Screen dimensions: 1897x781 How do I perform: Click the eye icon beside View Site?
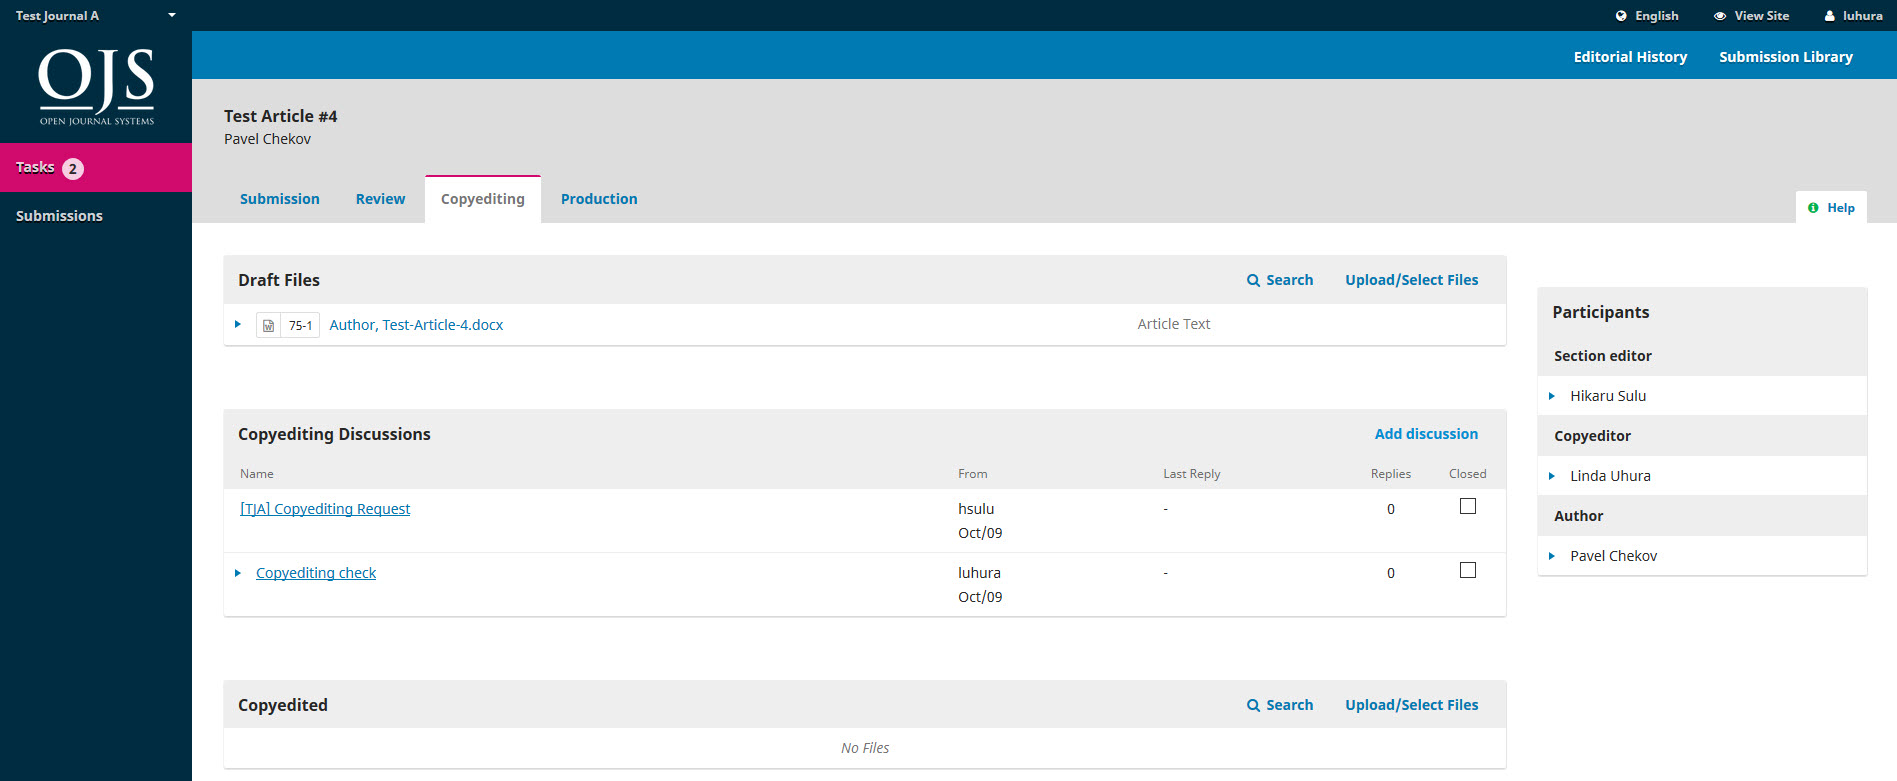tap(1720, 16)
